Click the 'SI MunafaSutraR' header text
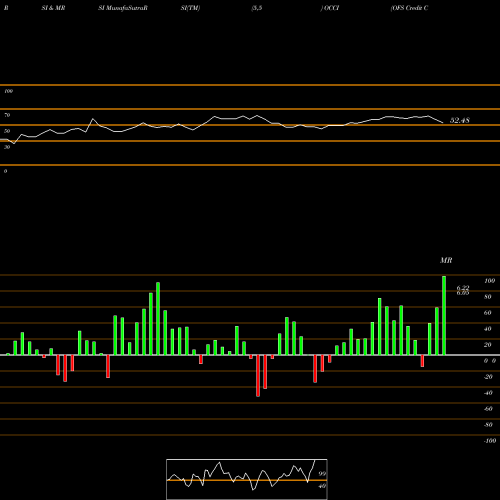This screenshot has width=500, height=500. coord(123,8)
